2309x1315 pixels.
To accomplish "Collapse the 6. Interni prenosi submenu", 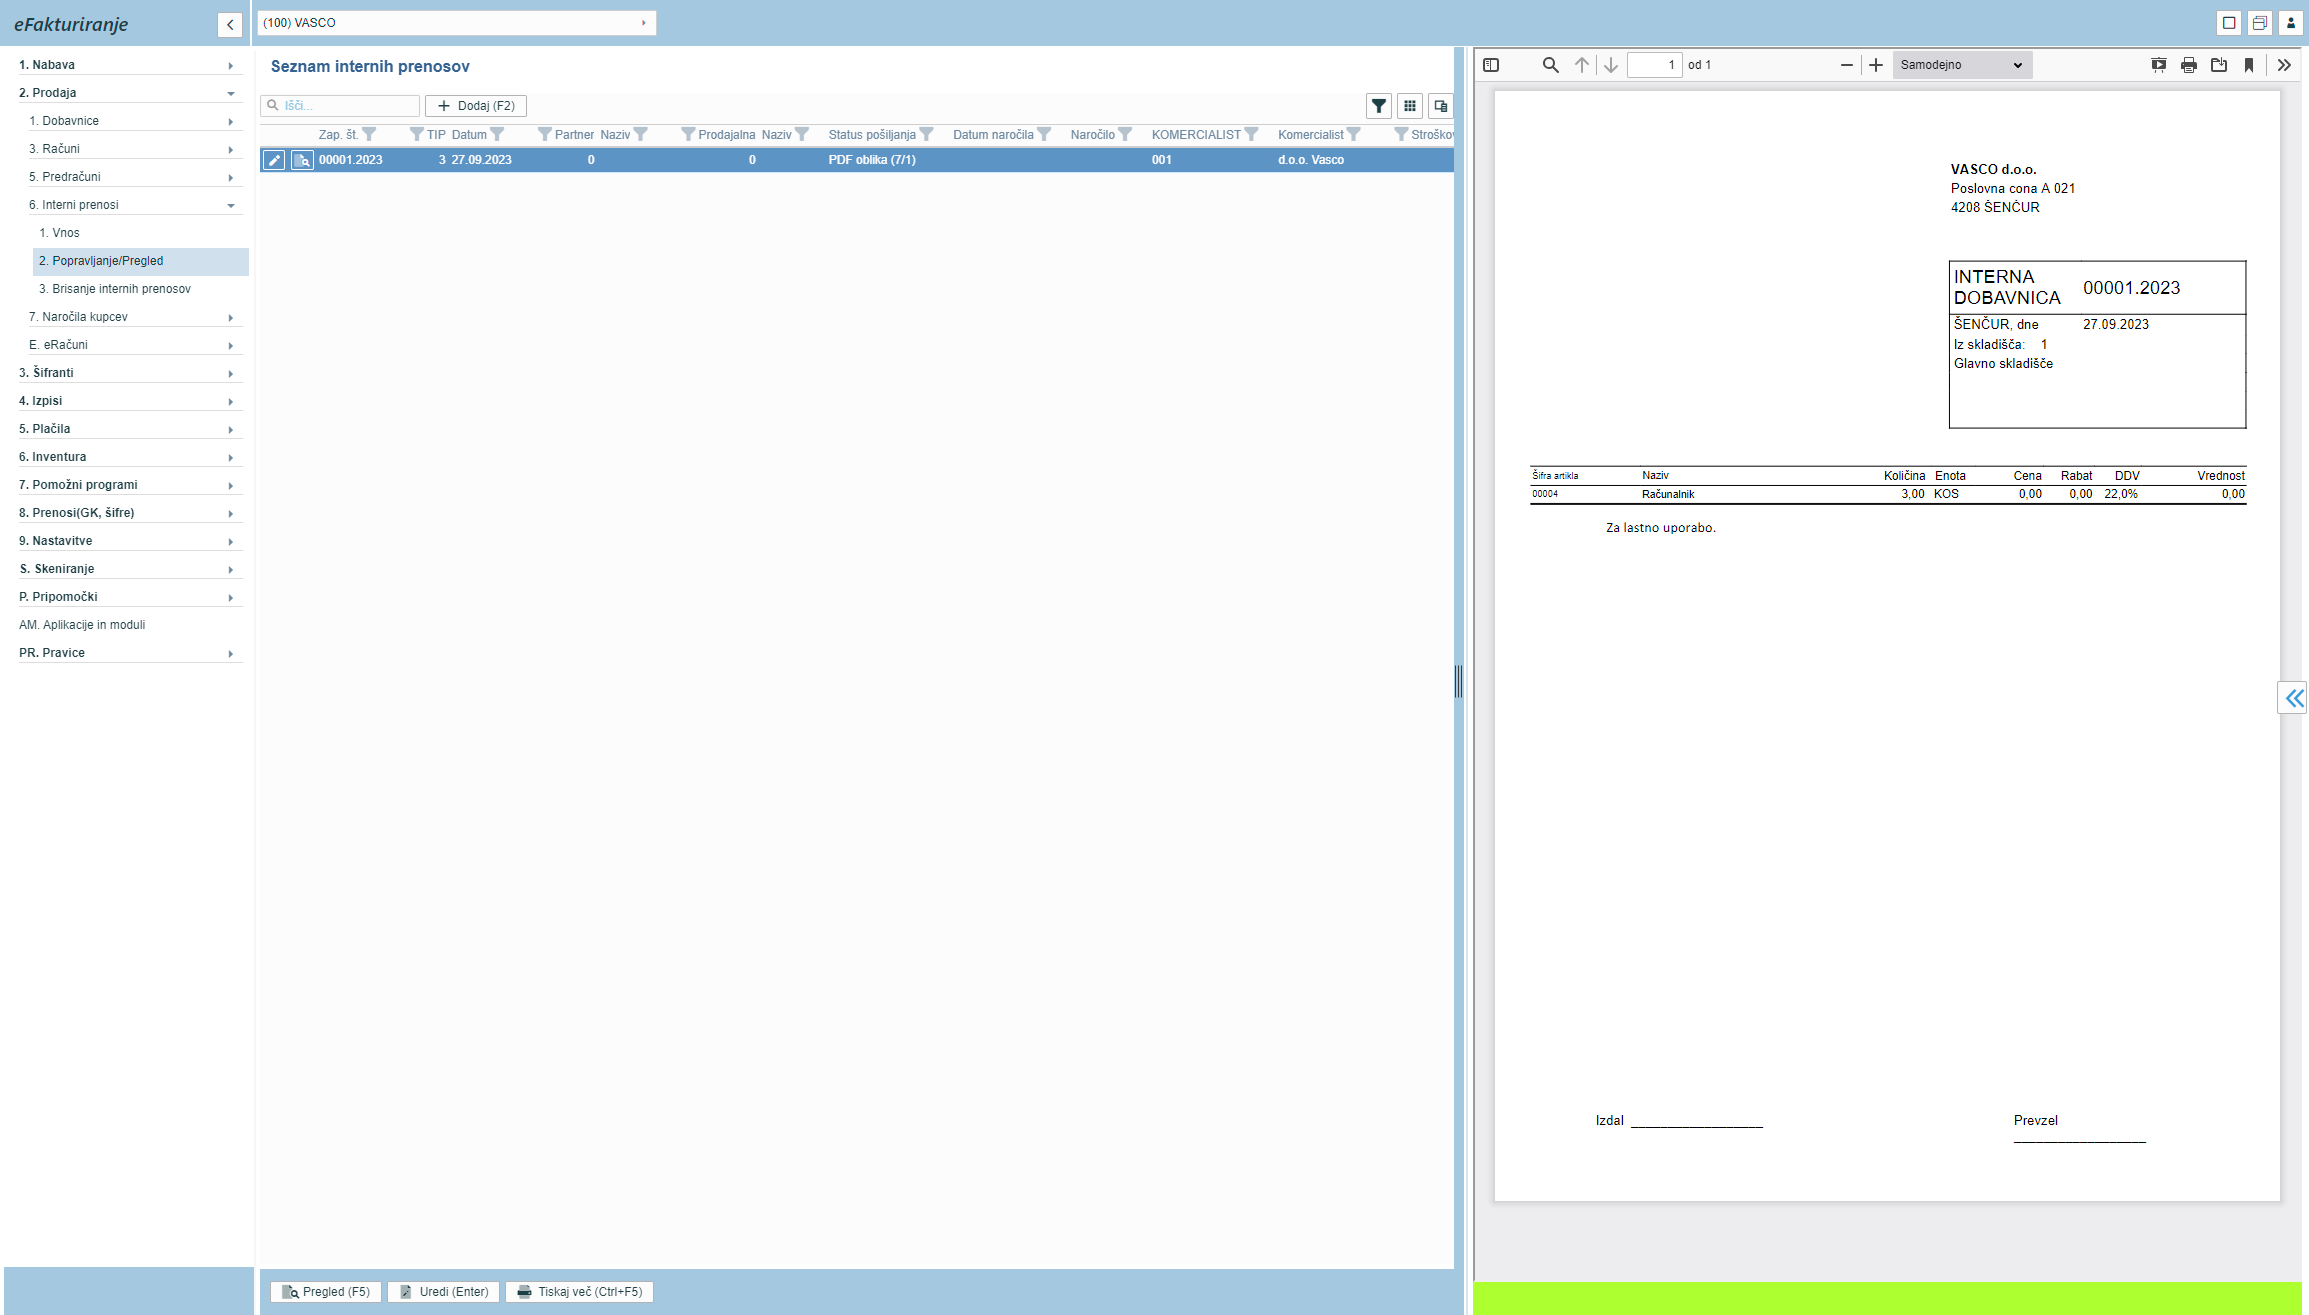I will (134, 205).
